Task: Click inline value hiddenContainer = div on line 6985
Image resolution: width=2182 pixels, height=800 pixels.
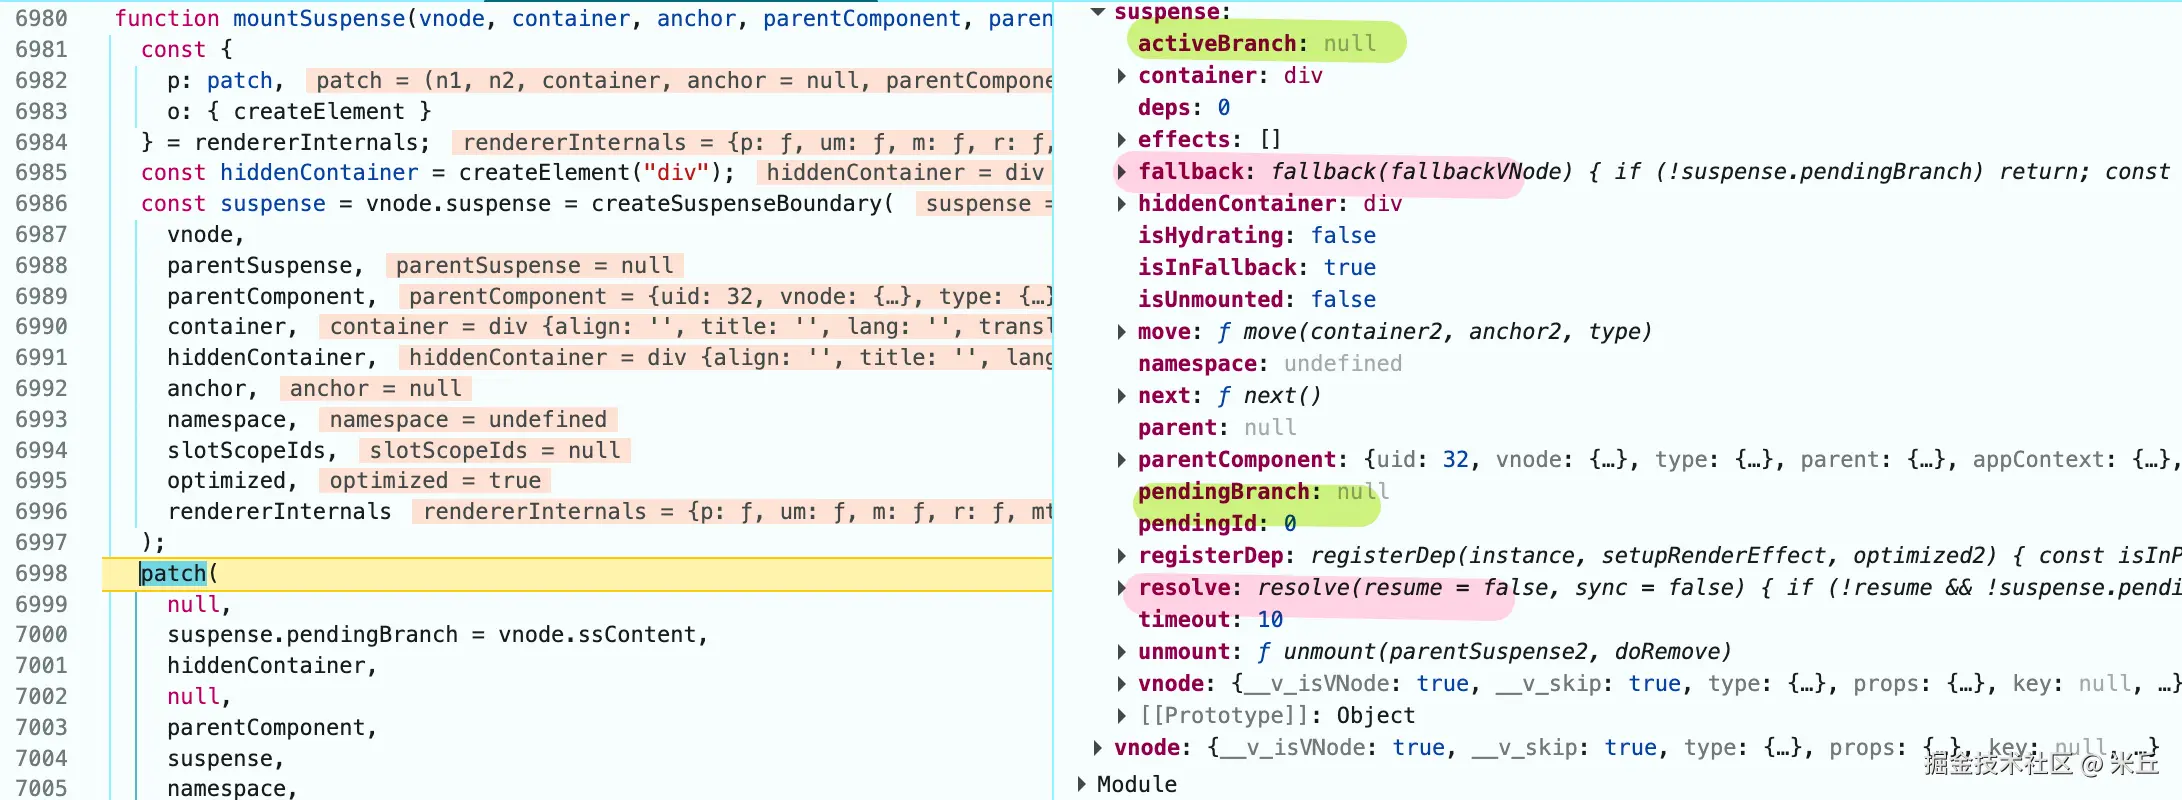Action: tap(905, 172)
